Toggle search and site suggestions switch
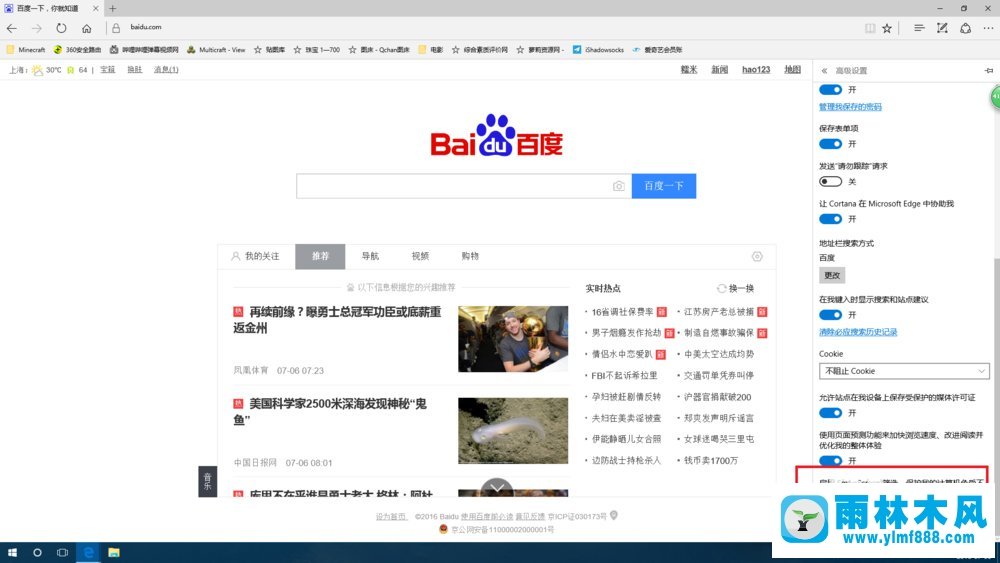 click(x=830, y=315)
